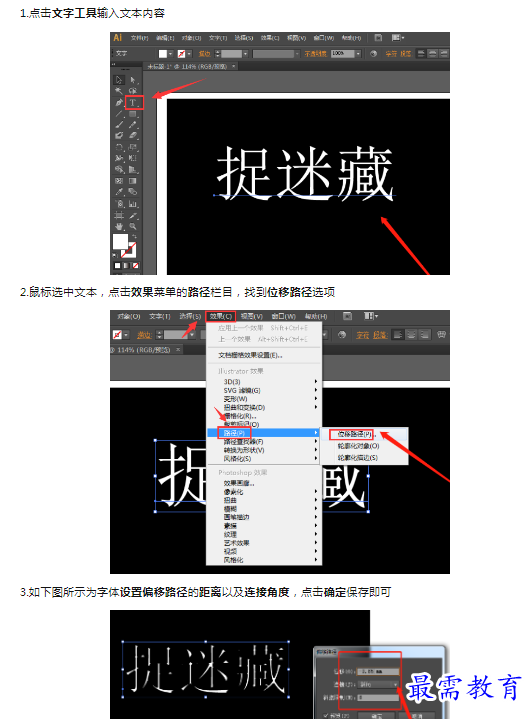Click 段落 link in second control bar
Image resolution: width=530 pixels, height=719 pixels.
[380, 335]
